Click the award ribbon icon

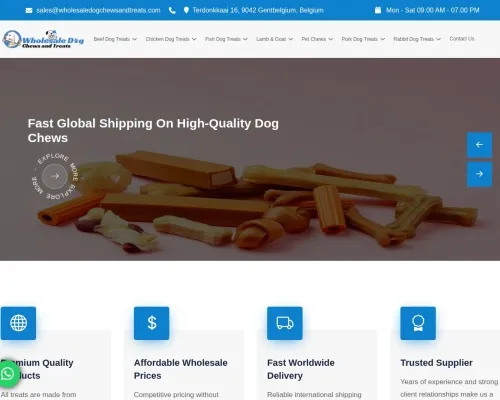[418, 323]
